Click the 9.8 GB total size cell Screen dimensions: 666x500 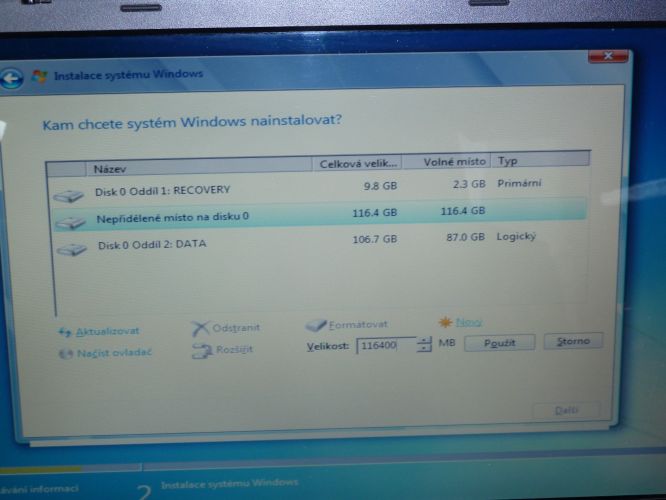[380, 186]
